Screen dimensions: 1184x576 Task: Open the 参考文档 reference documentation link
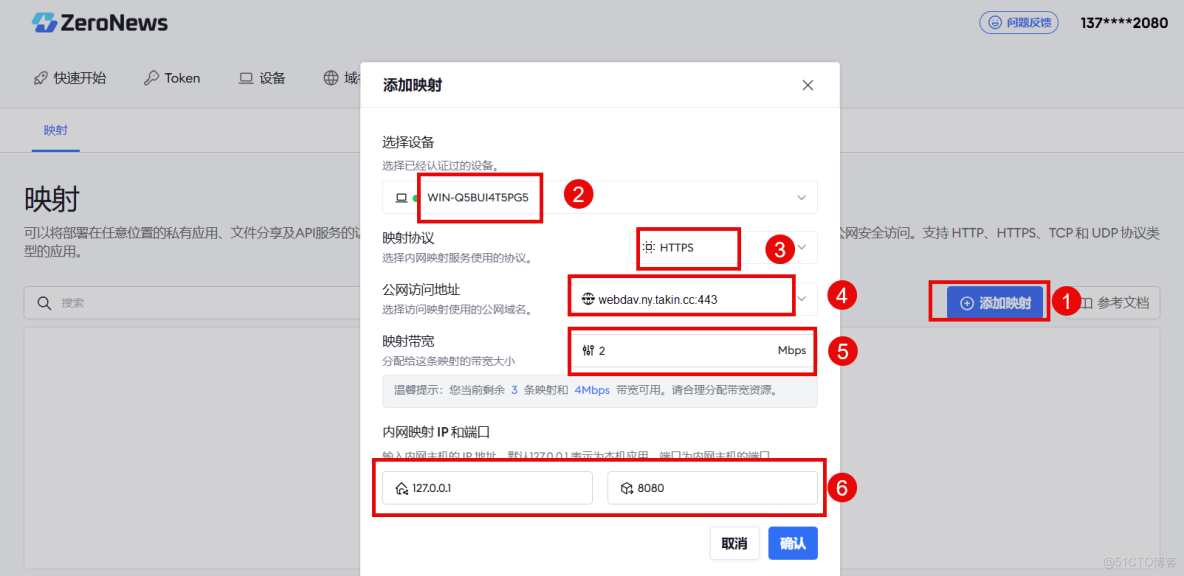(x=1124, y=302)
